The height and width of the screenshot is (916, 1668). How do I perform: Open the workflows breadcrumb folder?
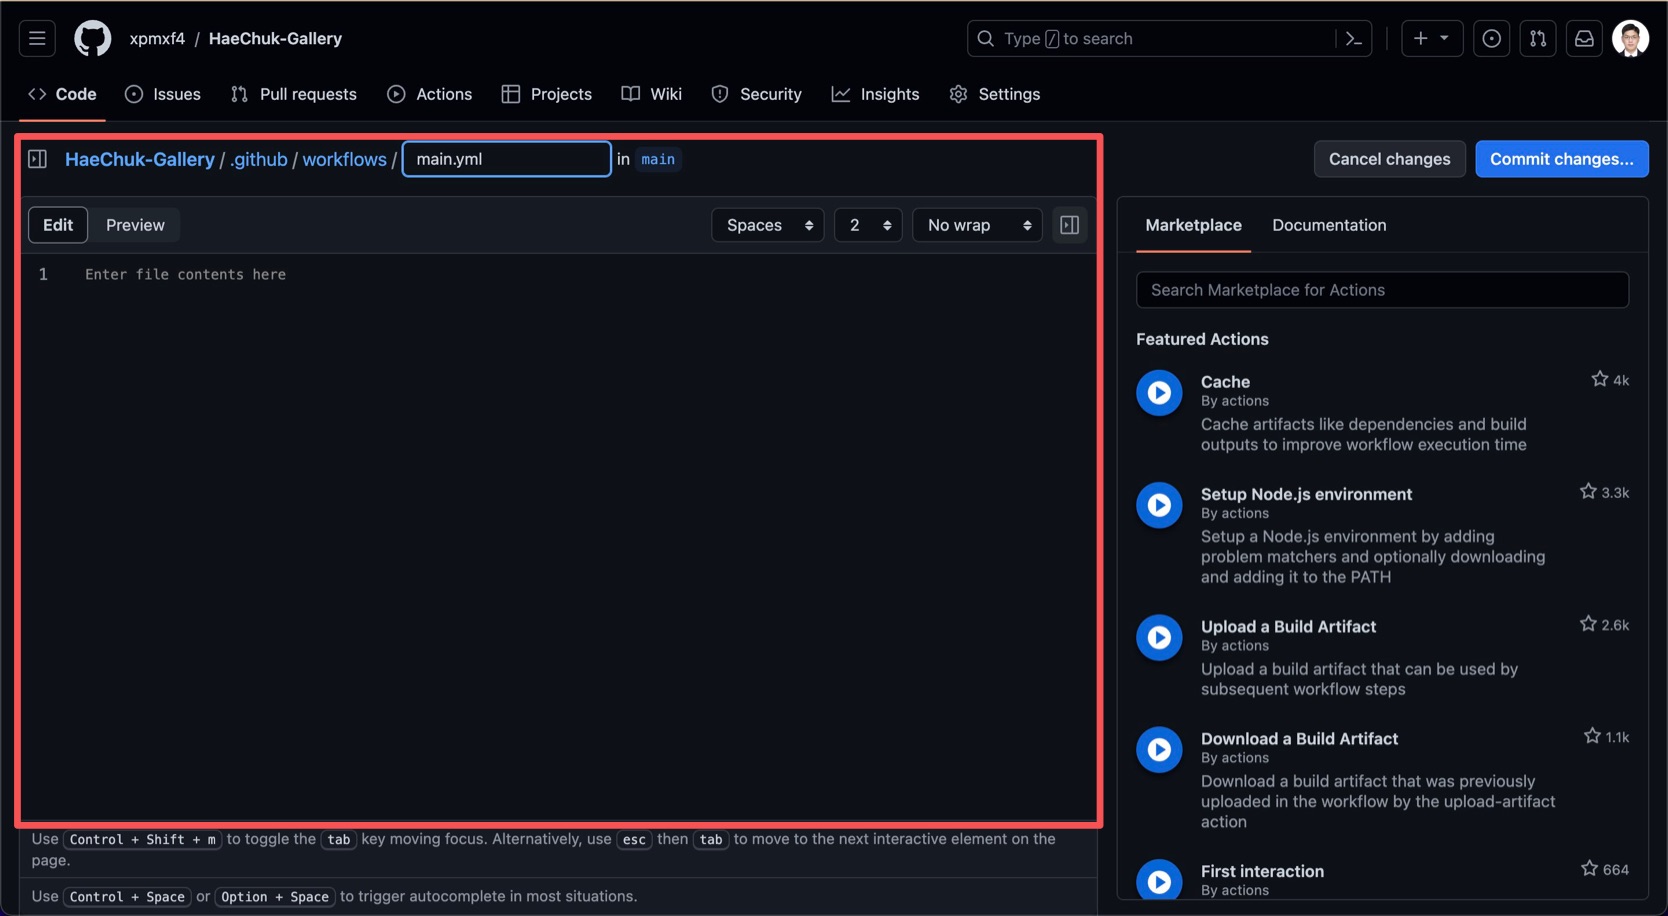pyautogui.click(x=345, y=159)
